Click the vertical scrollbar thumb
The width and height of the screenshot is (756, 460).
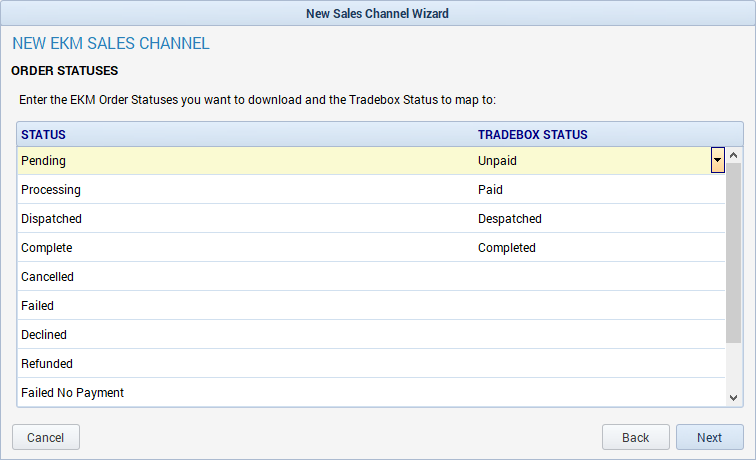pos(733,253)
